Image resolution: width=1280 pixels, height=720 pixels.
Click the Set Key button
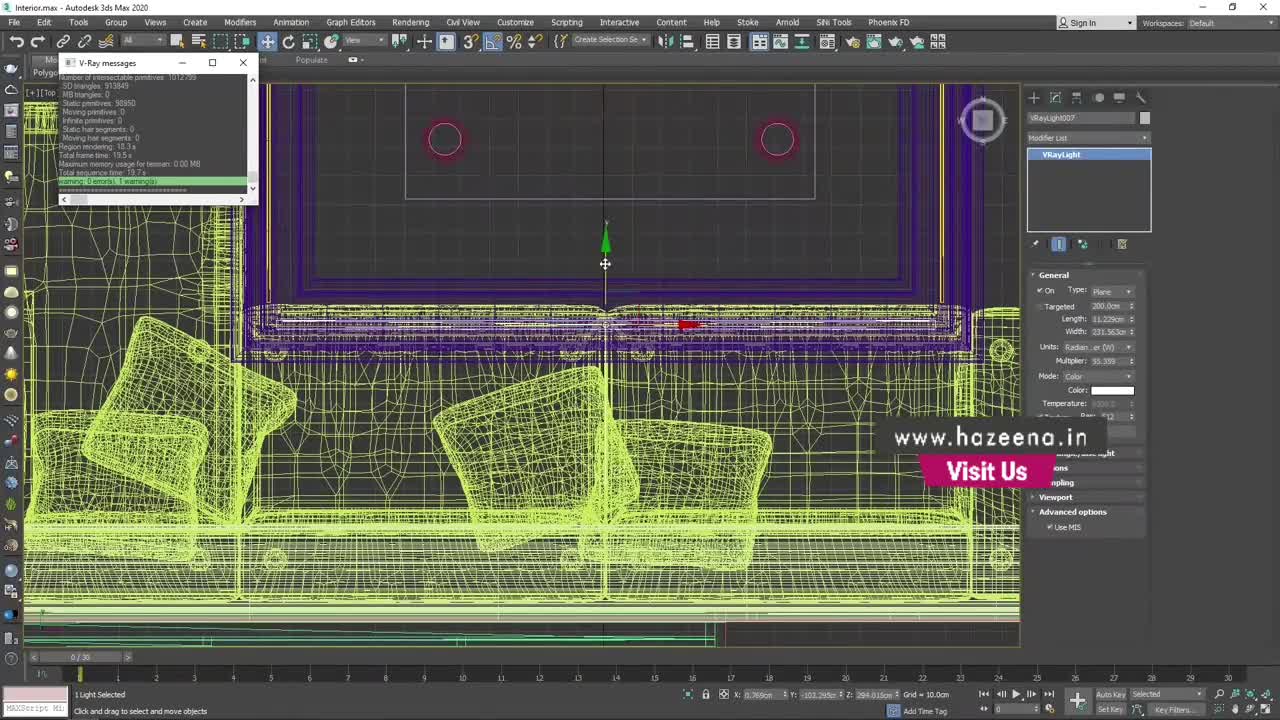tap(1111, 710)
